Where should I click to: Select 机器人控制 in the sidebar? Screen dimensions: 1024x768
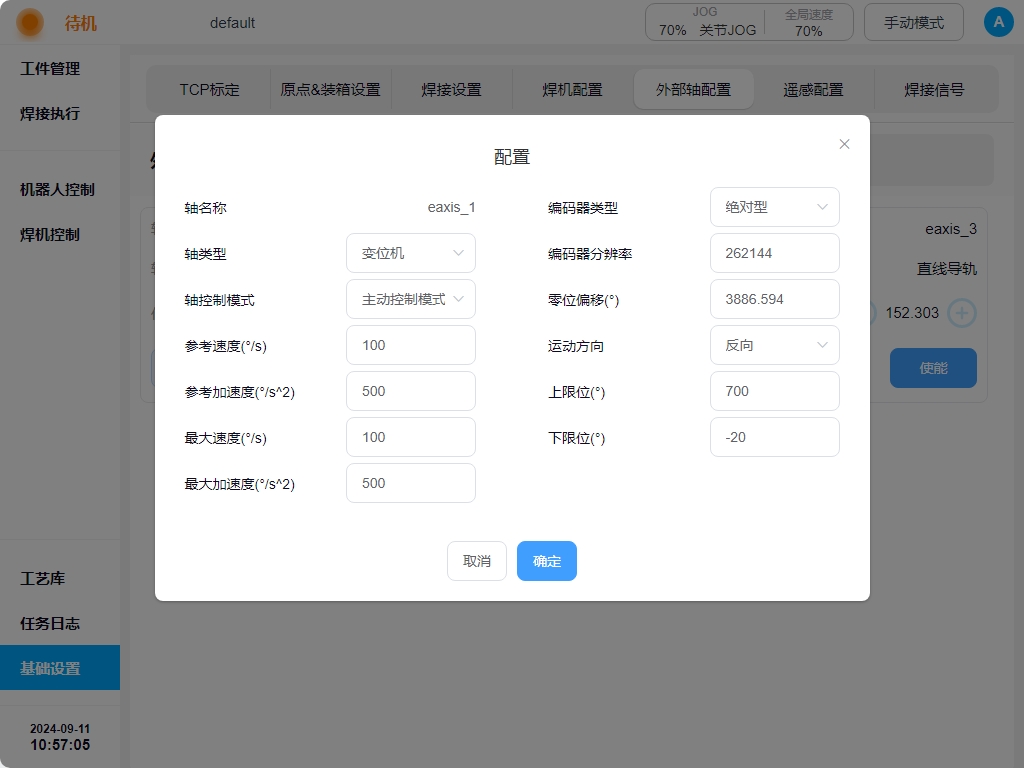tap(57, 189)
